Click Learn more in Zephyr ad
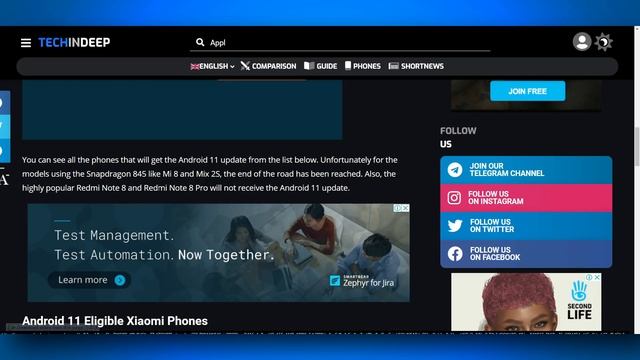640x360 pixels. click(x=90, y=280)
